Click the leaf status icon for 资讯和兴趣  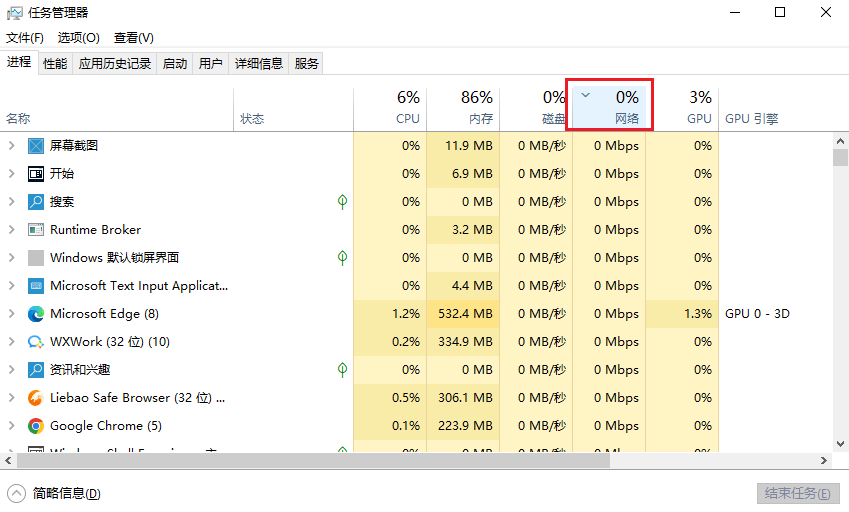pos(342,370)
